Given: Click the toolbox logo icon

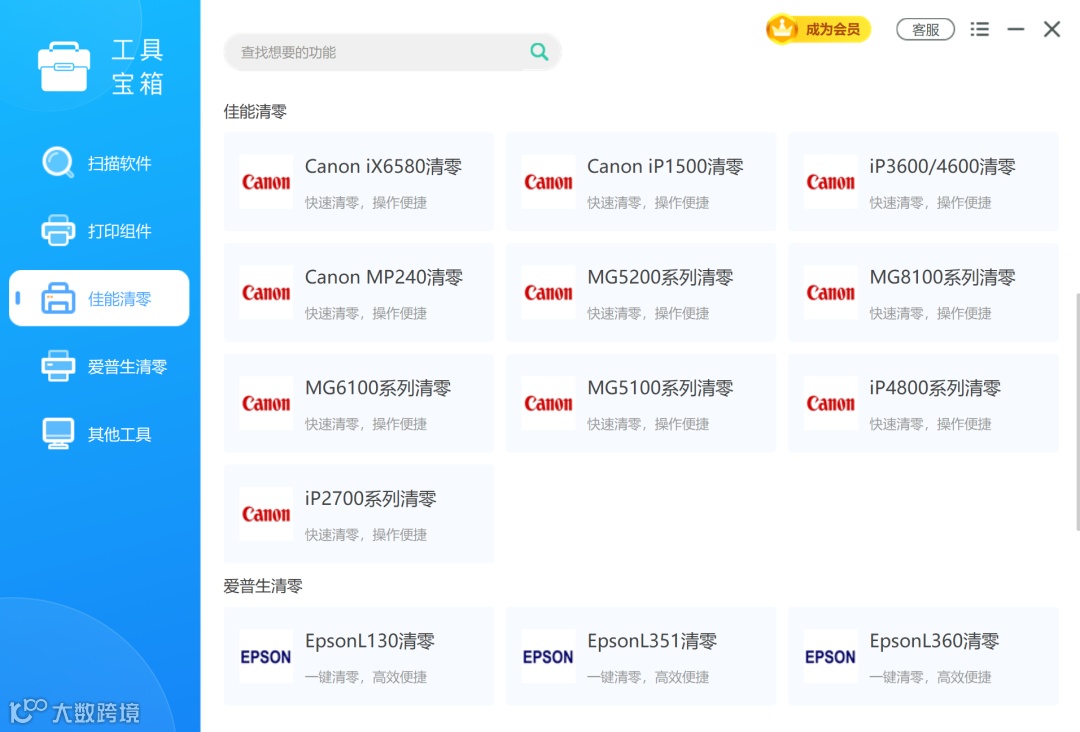Looking at the screenshot, I should click(64, 66).
